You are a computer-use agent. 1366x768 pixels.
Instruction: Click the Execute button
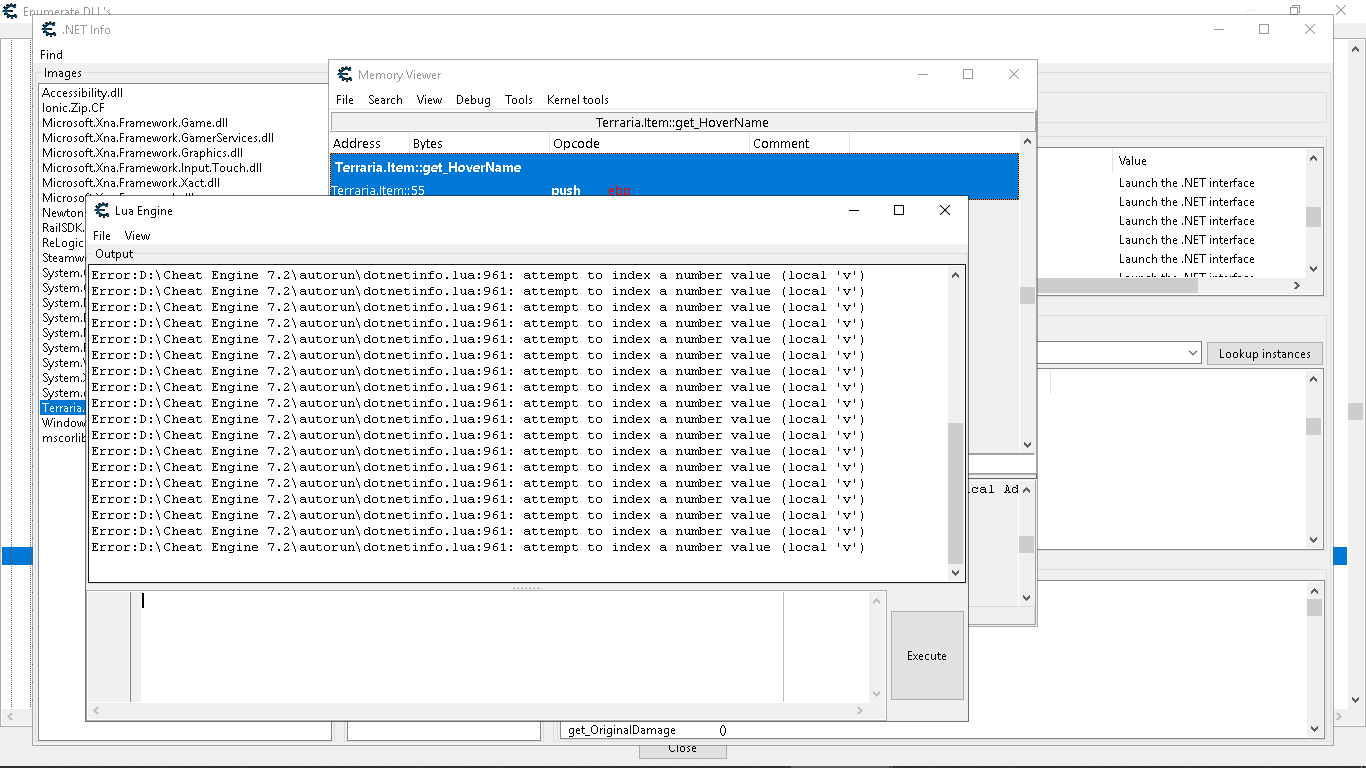click(926, 656)
